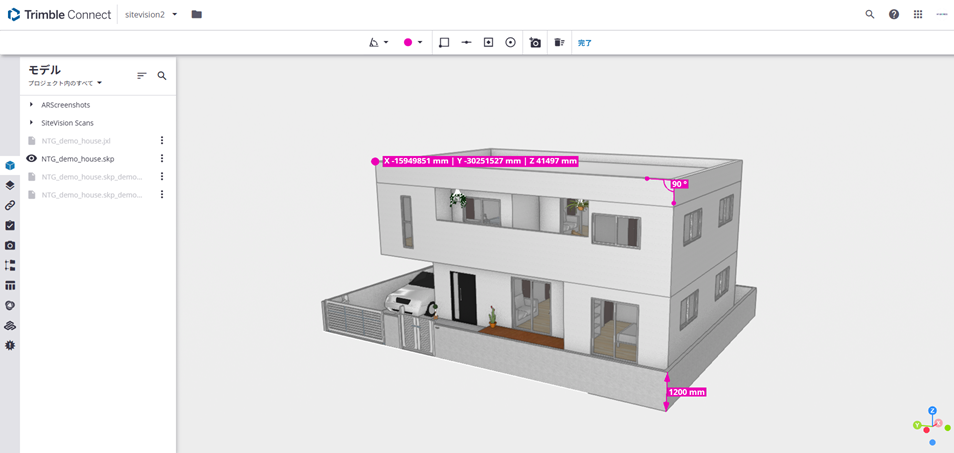Viewport: 954px width, 453px height.
Task: Go to Trimble Connect home logo
Action: (59, 14)
